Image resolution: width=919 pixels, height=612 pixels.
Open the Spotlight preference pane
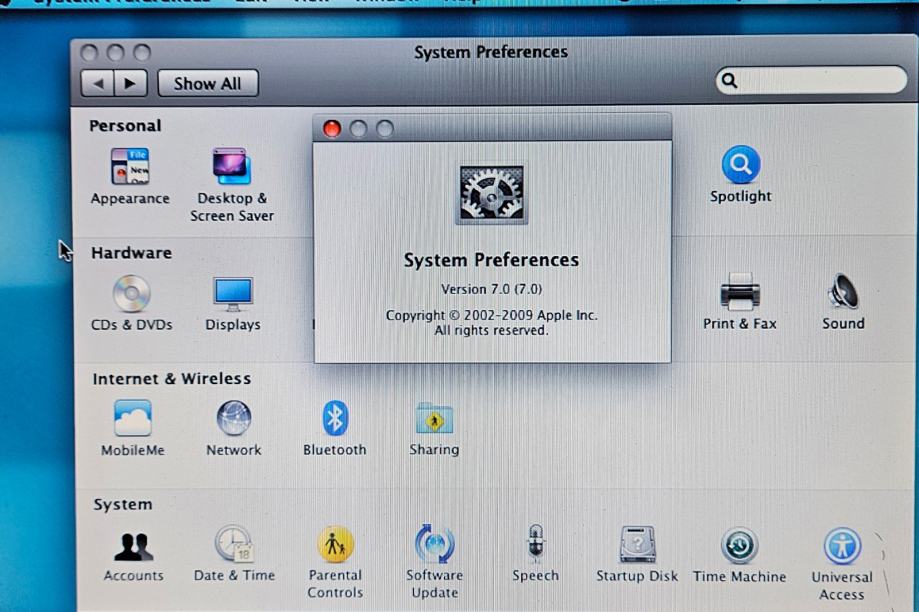(x=741, y=174)
